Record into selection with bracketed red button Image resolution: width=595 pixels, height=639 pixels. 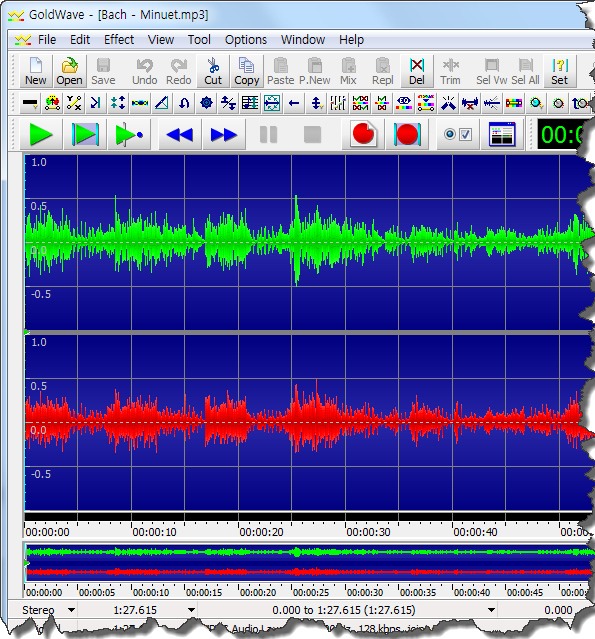point(407,134)
